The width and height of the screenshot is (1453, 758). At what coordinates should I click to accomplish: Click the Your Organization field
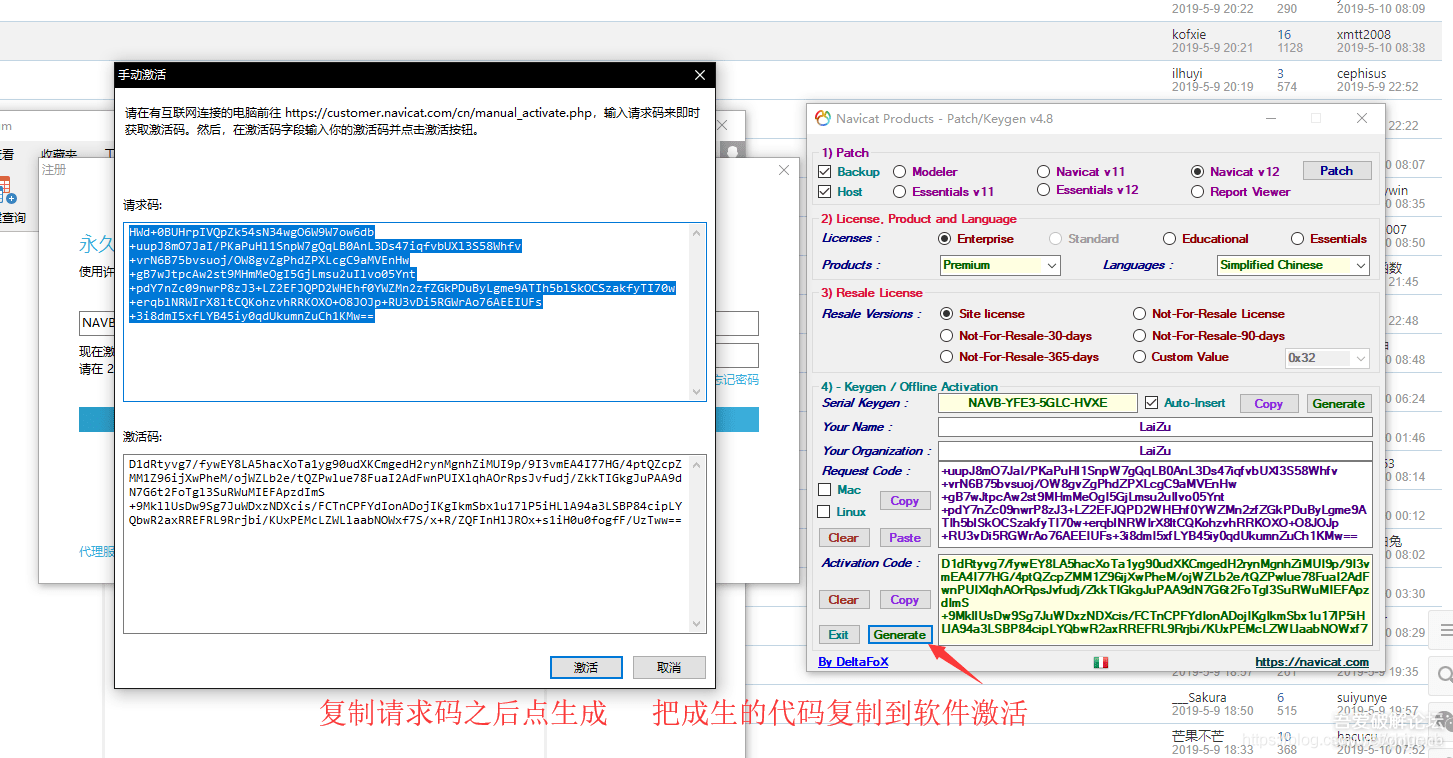pos(1155,451)
